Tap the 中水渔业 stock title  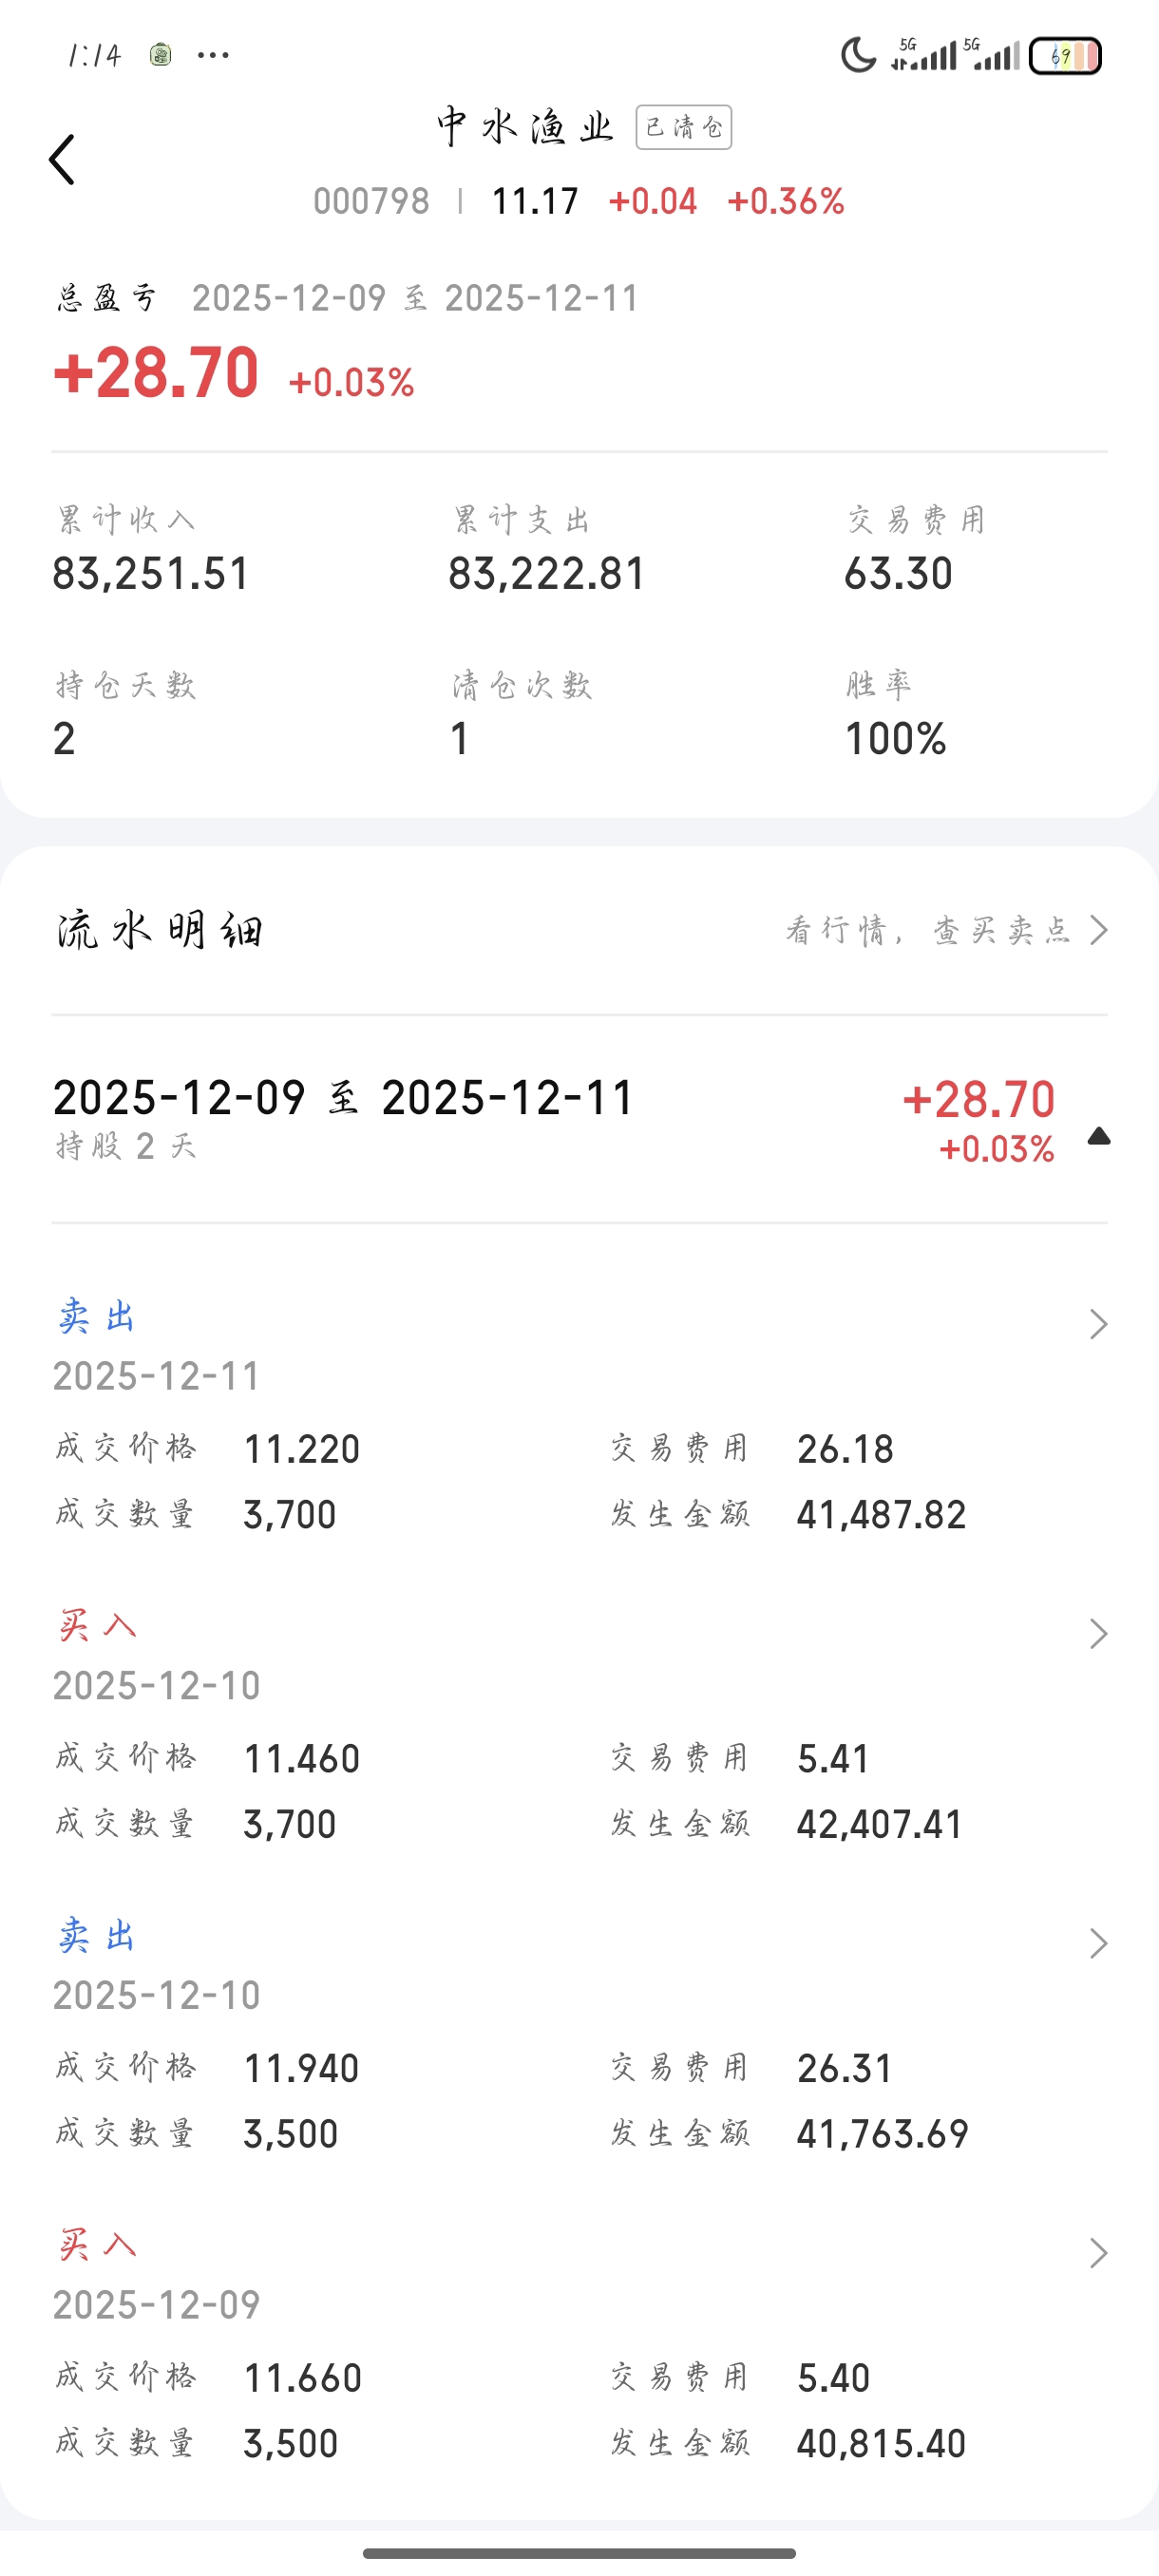[525, 127]
